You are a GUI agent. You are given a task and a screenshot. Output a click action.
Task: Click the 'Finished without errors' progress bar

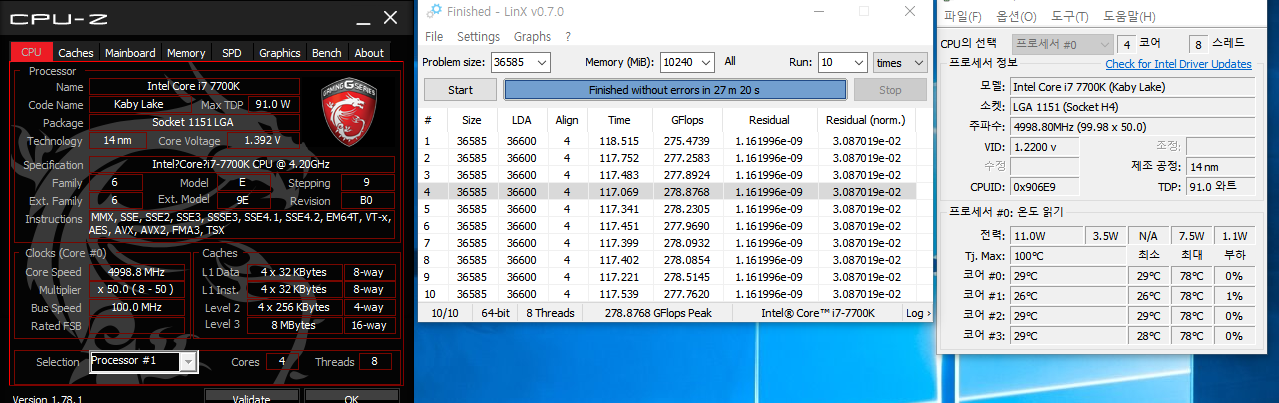pyautogui.click(x=675, y=90)
